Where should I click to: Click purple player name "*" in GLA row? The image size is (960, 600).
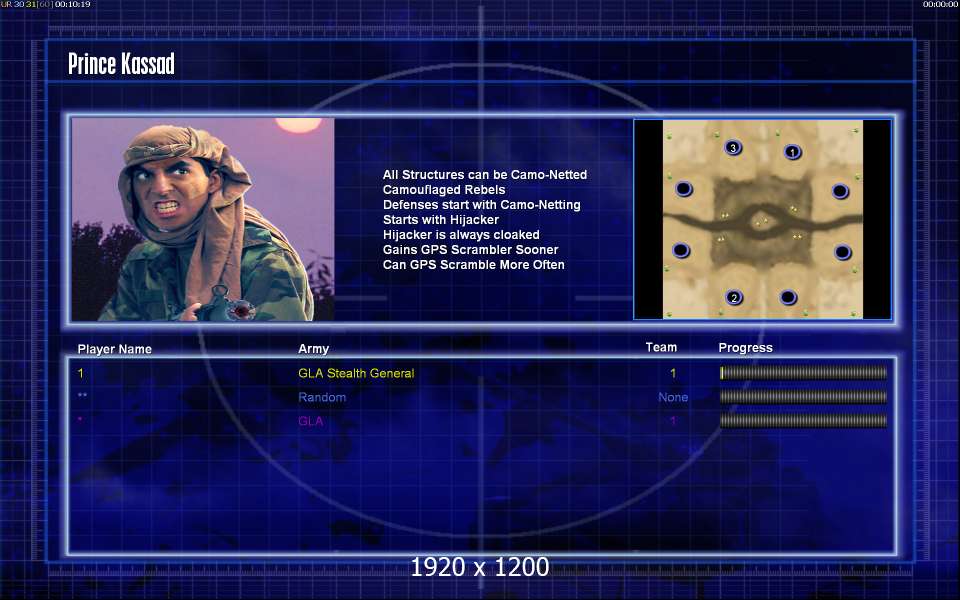pyautogui.click(x=80, y=420)
